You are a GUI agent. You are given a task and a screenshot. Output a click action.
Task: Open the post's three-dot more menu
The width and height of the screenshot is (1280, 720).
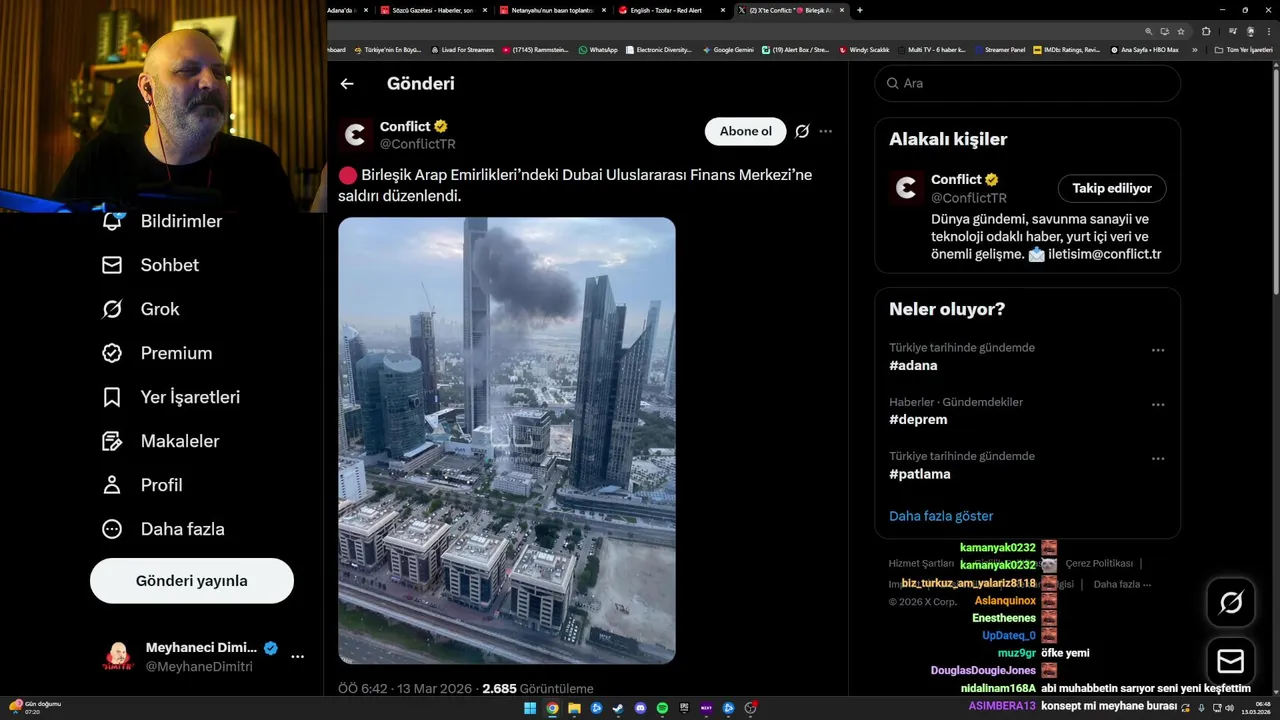pyautogui.click(x=825, y=131)
